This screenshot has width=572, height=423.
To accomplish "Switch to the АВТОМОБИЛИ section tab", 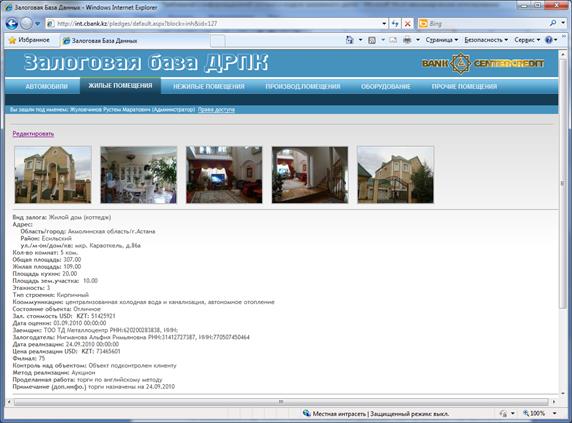I will coord(46,87).
